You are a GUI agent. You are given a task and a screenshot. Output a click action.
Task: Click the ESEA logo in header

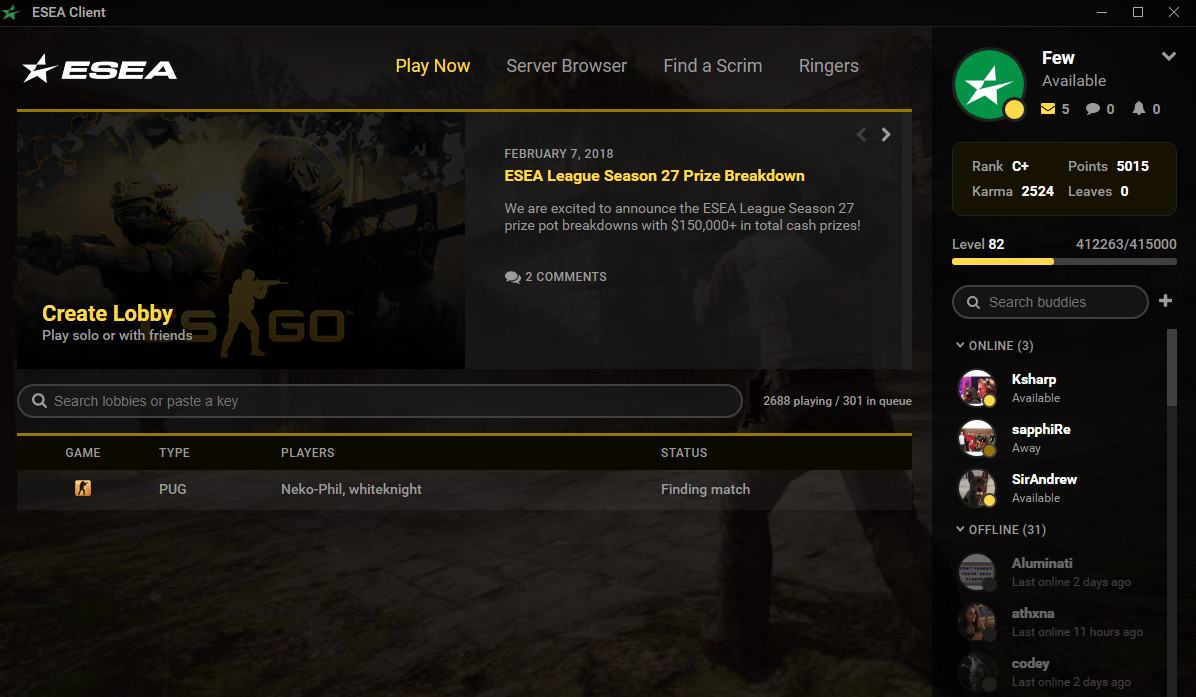[100, 69]
